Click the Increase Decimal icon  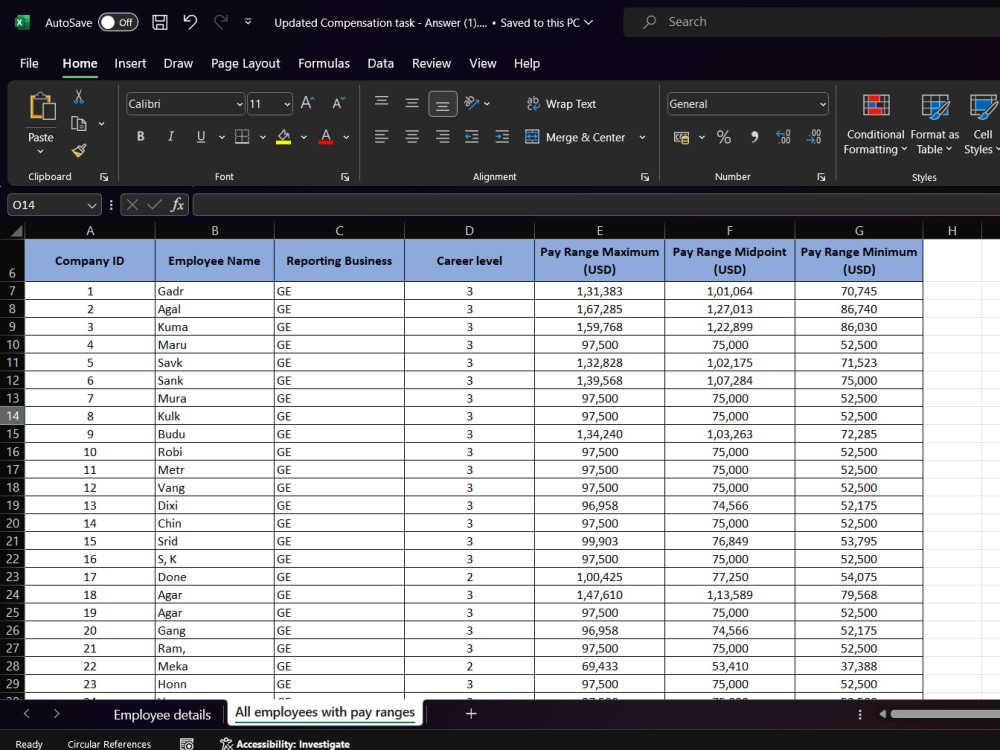point(781,137)
